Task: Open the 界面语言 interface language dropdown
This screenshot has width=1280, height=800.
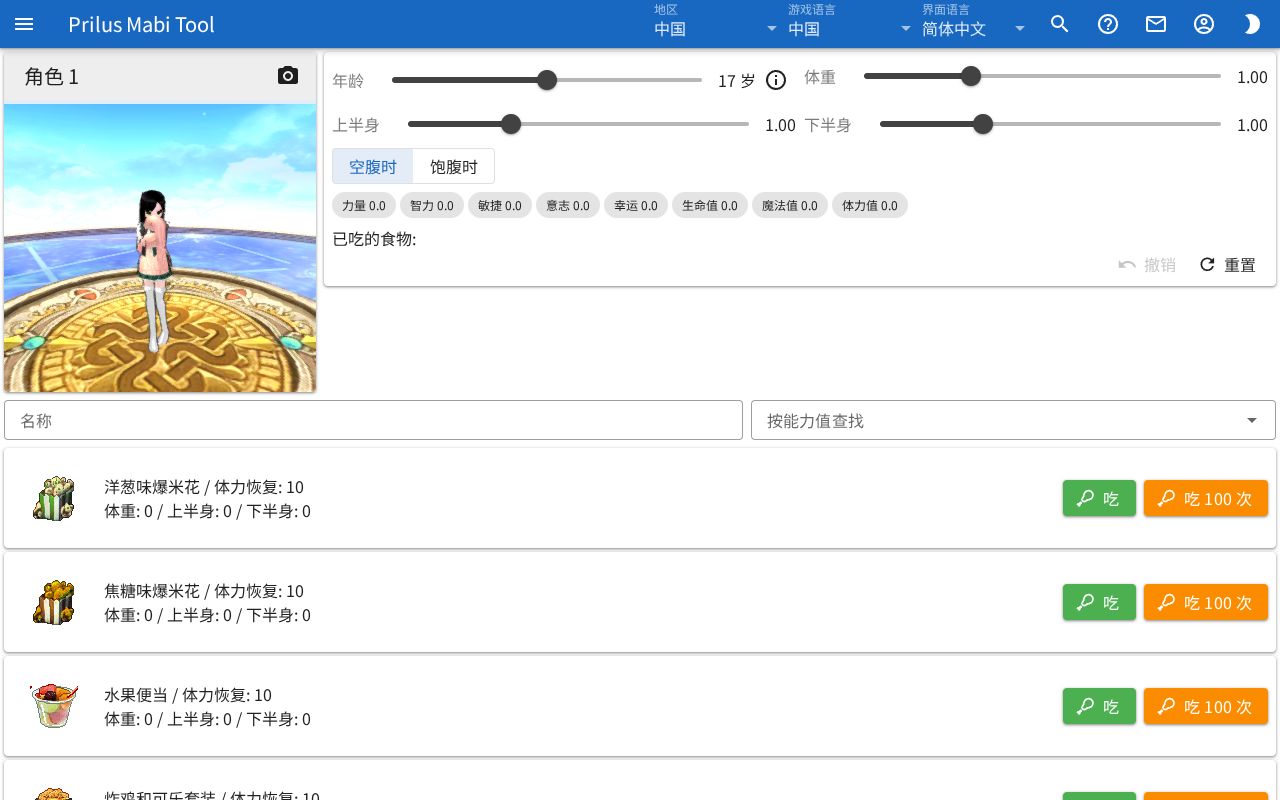Action: pyautogui.click(x=975, y=22)
